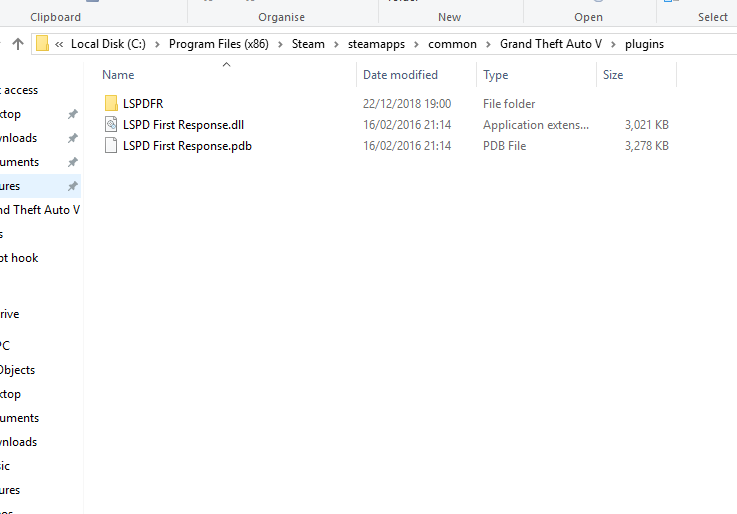The height and width of the screenshot is (514, 737).
Task: Open 3D Objects in navigation pane
Action: 18,370
